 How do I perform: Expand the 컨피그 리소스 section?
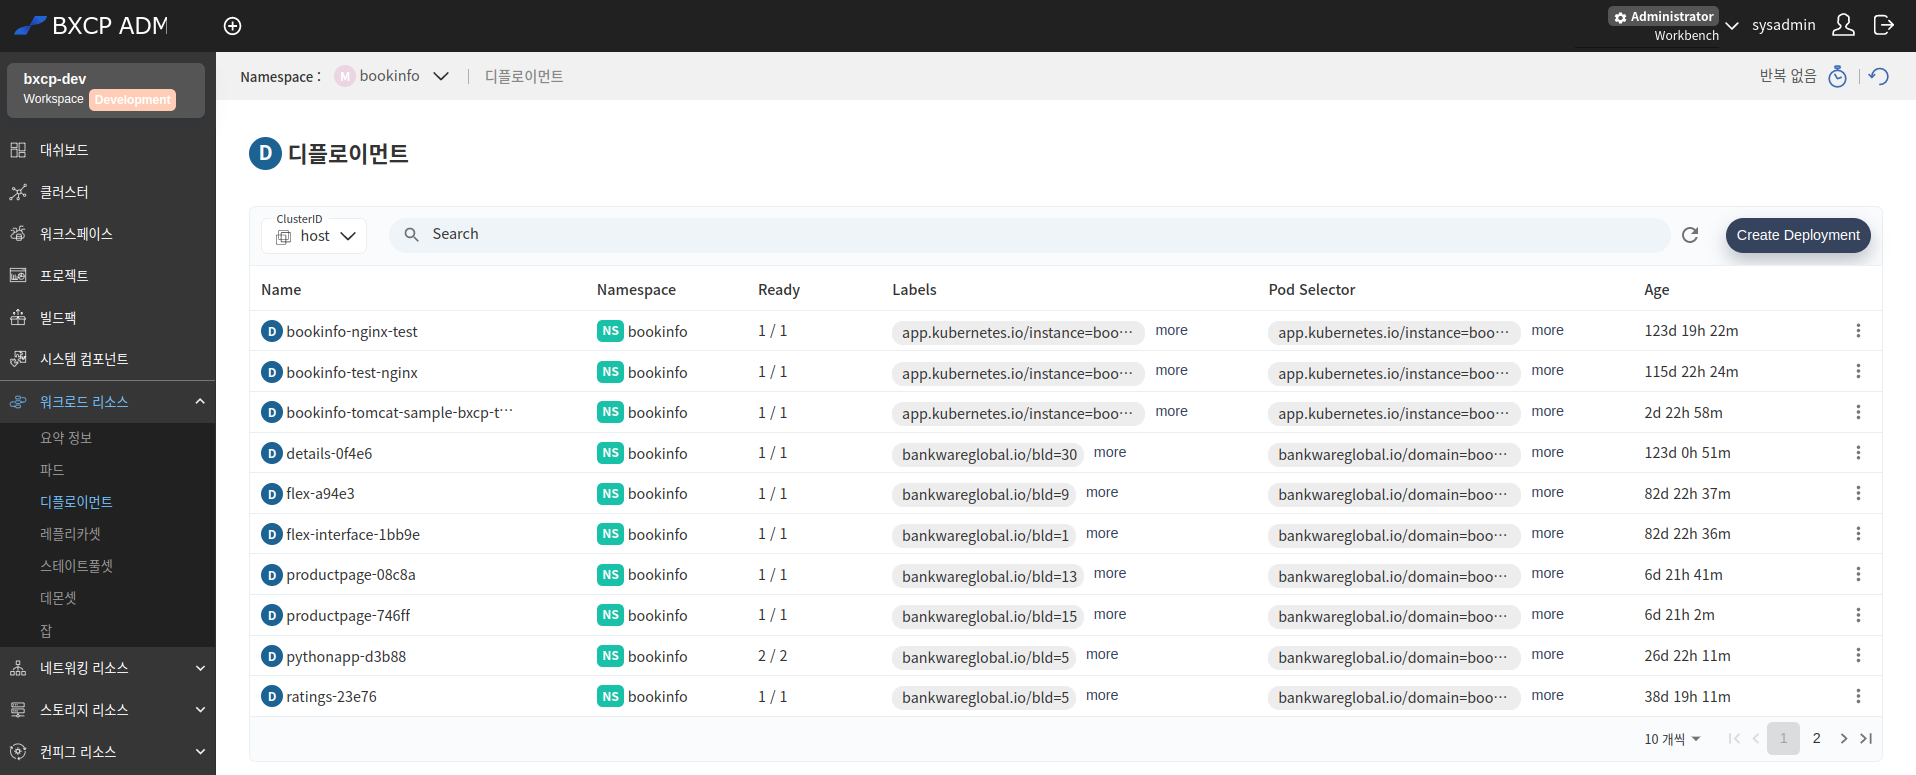point(108,752)
